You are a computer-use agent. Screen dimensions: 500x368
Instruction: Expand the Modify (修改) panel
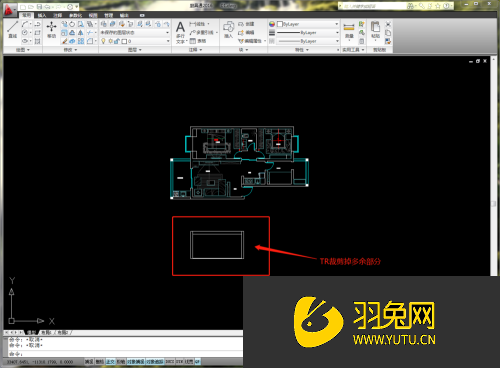coord(70,50)
